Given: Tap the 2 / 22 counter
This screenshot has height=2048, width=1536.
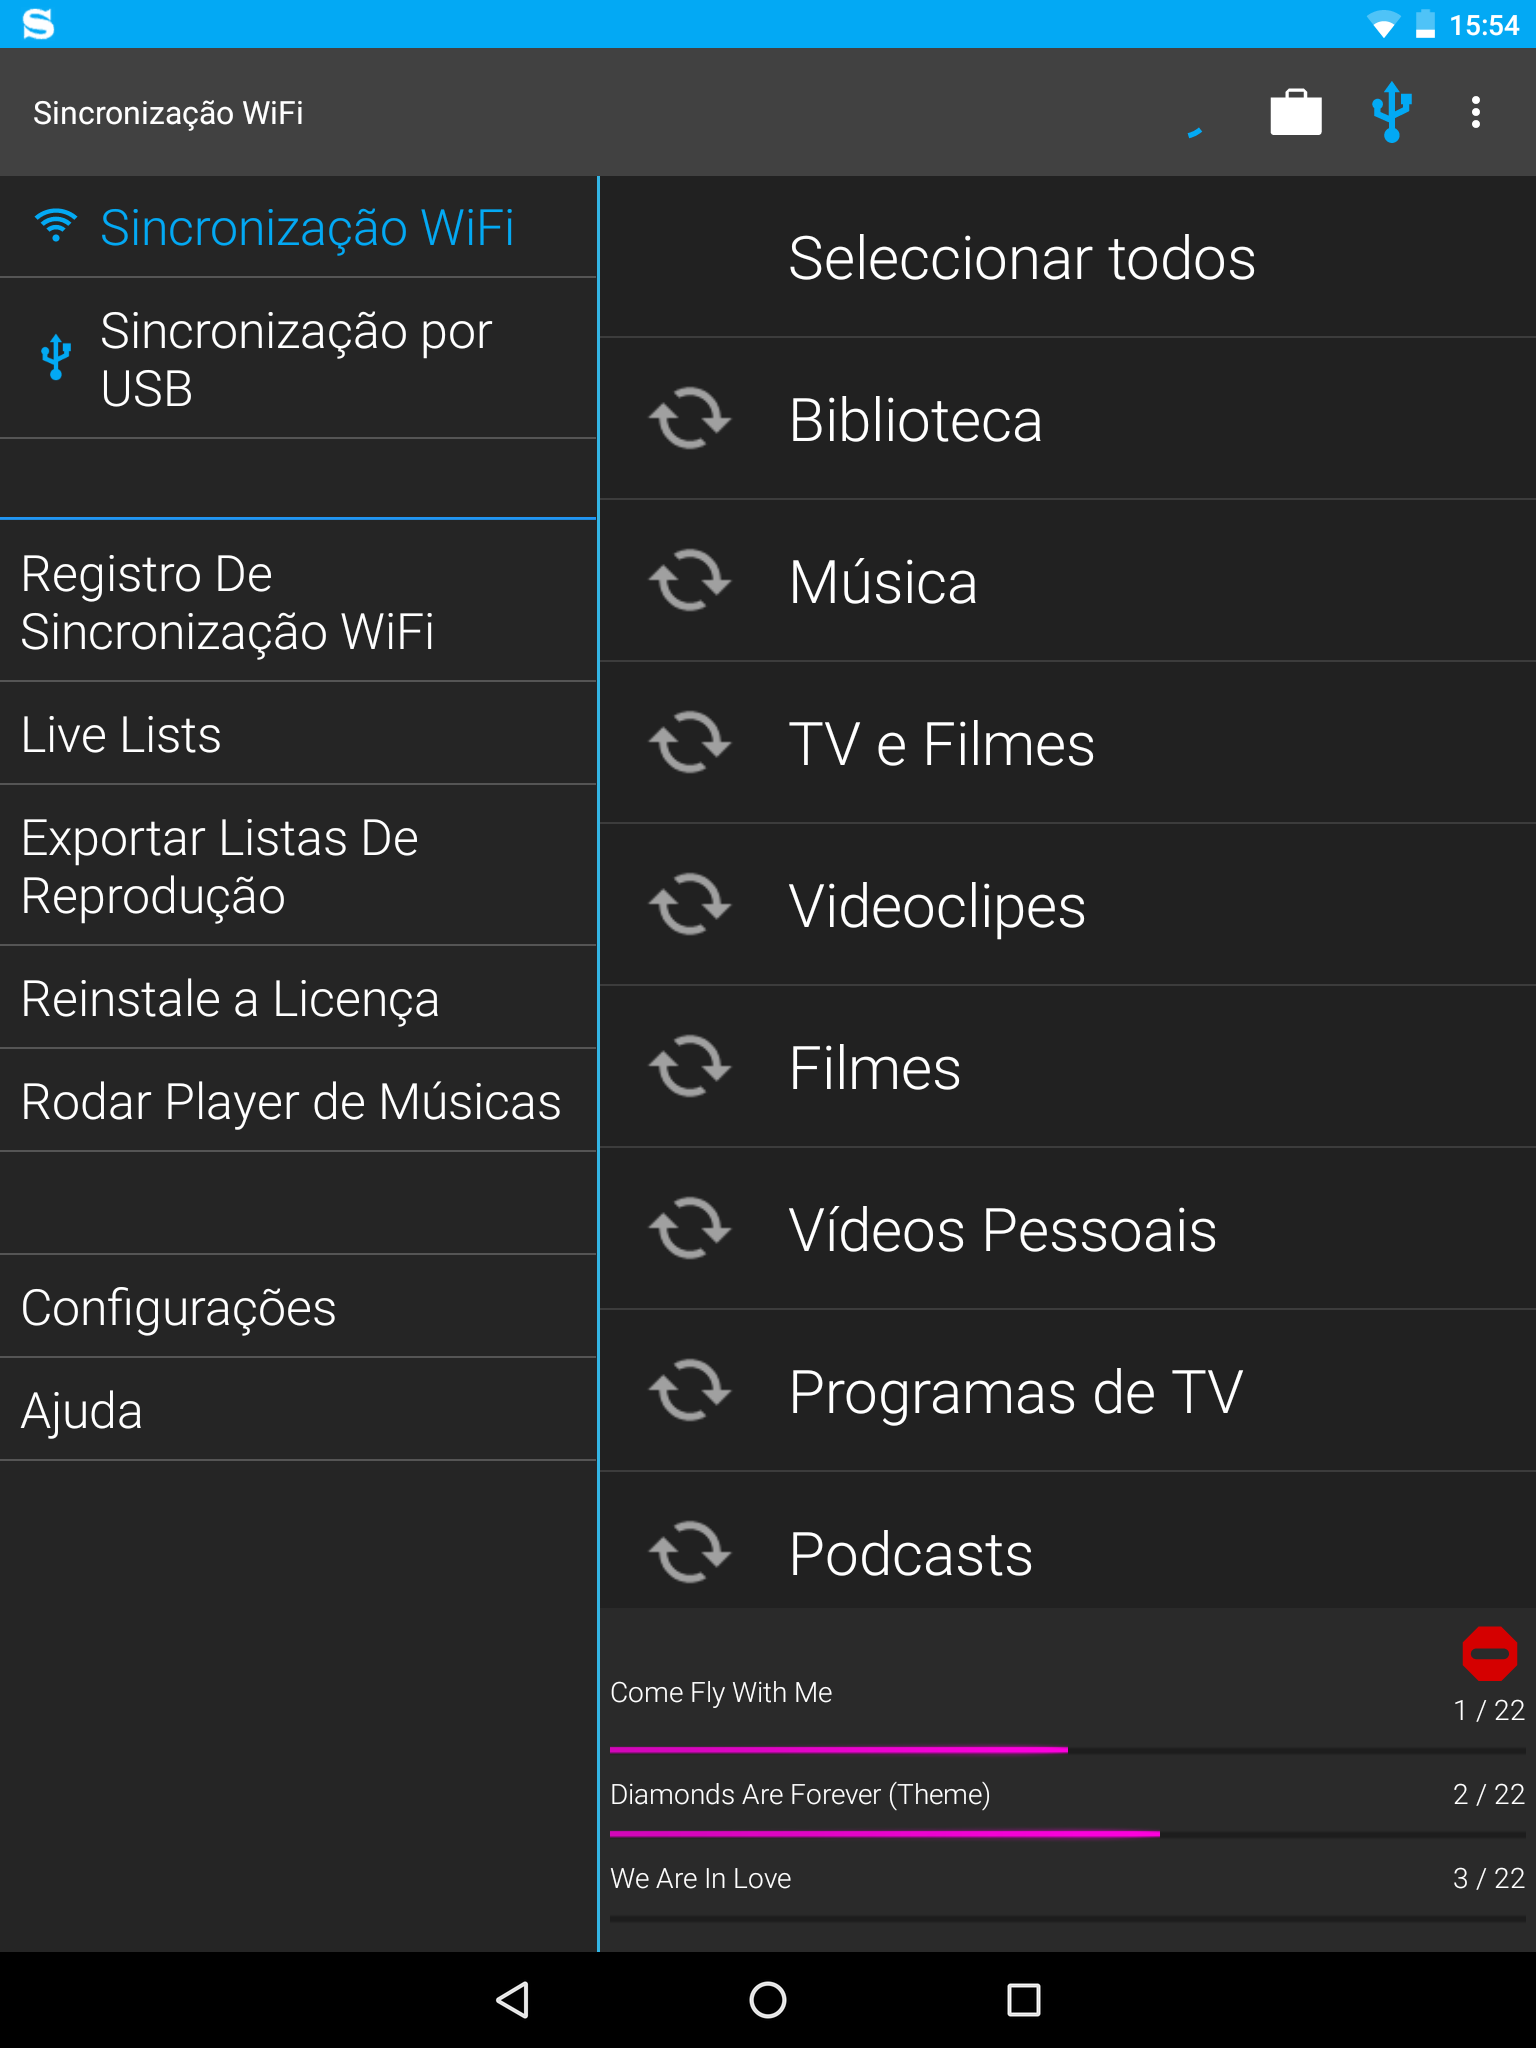Looking at the screenshot, I should click(1489, 1794).
